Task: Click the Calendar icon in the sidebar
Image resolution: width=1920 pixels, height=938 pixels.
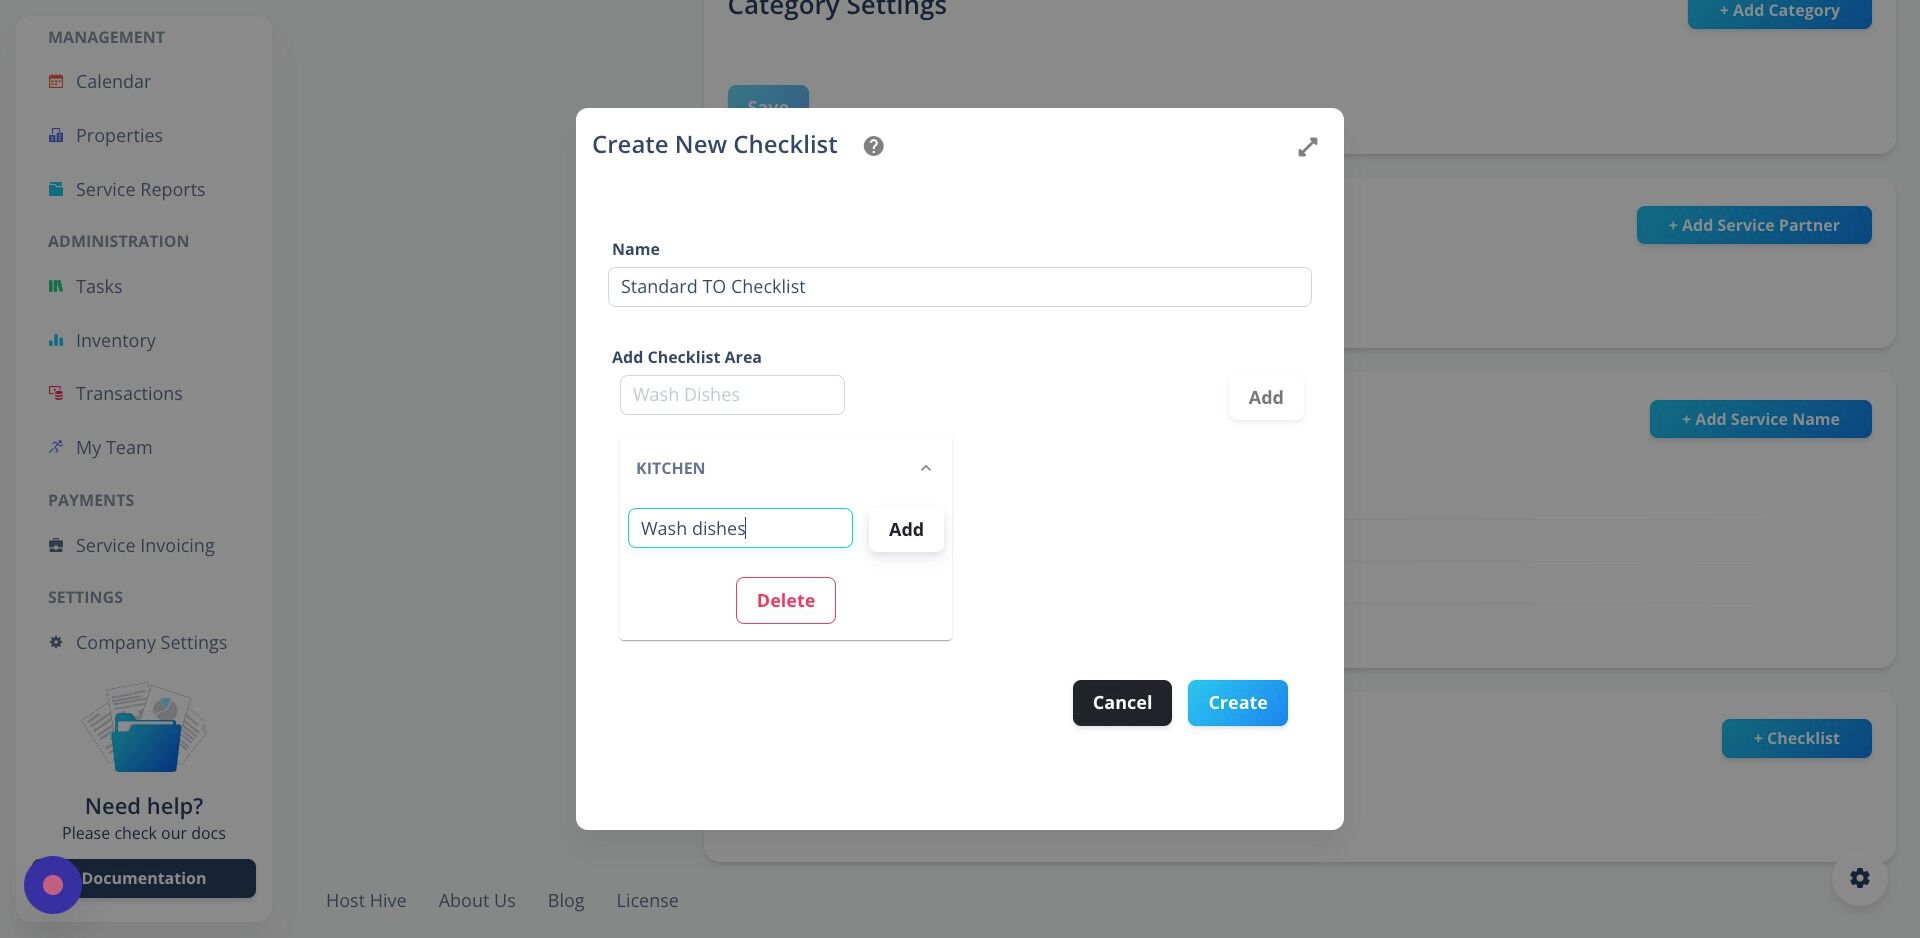Action: [x=56, y=81]
